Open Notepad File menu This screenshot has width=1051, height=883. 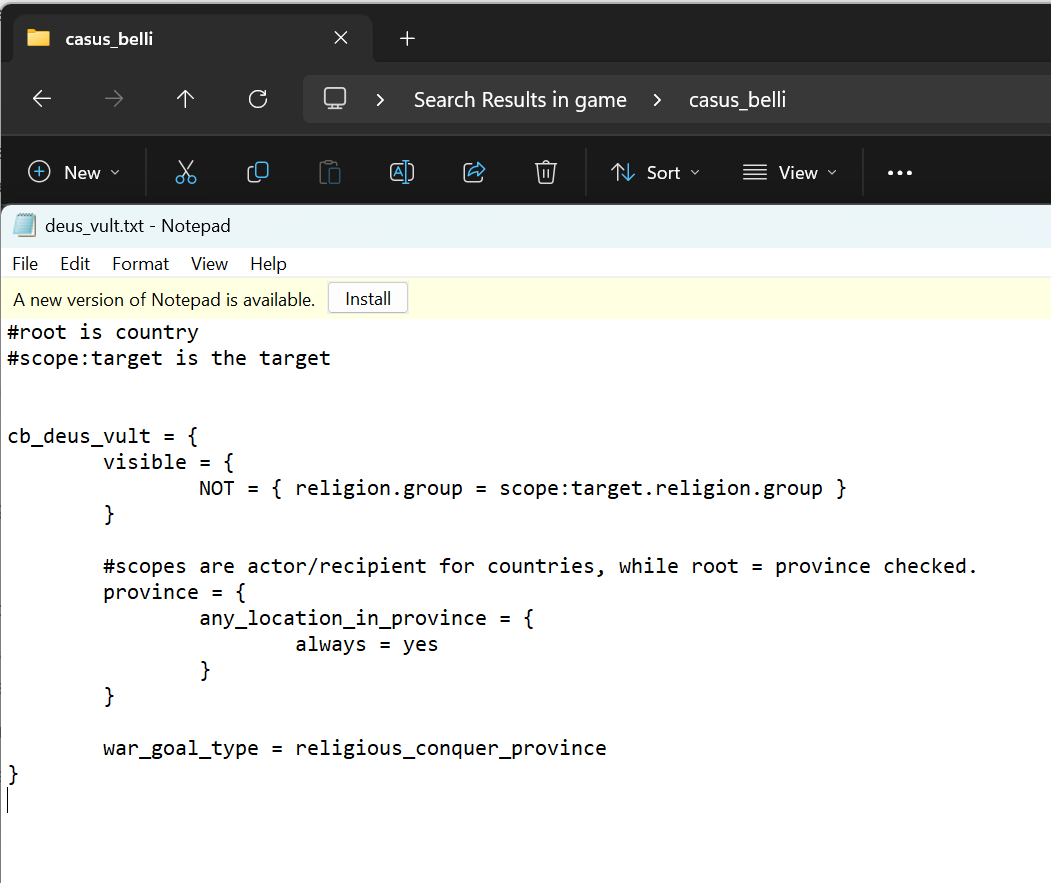25,263
